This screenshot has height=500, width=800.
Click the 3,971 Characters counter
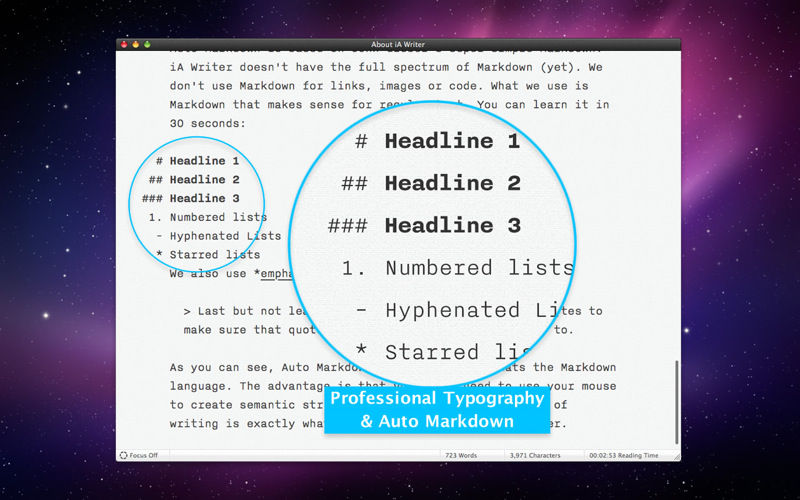(535, 455)
